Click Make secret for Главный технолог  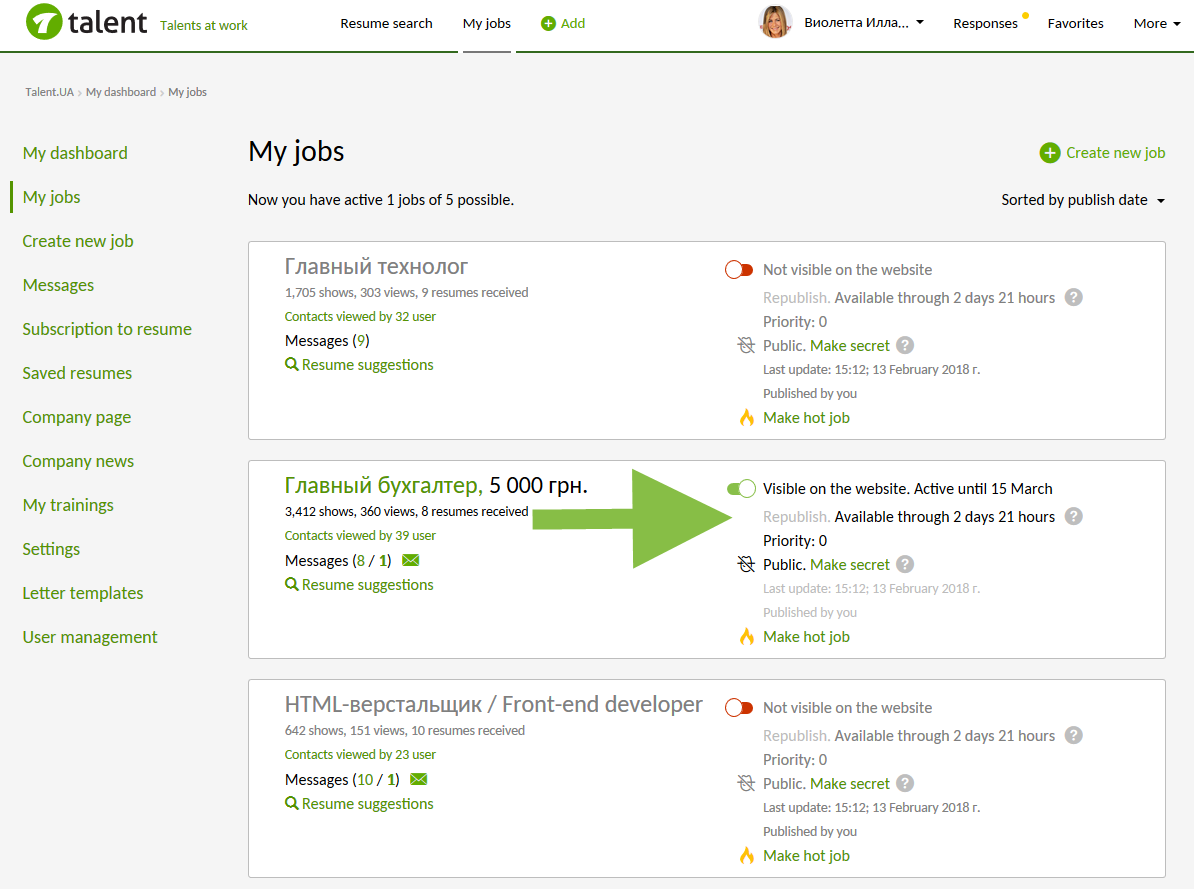[x=850, y=346]
